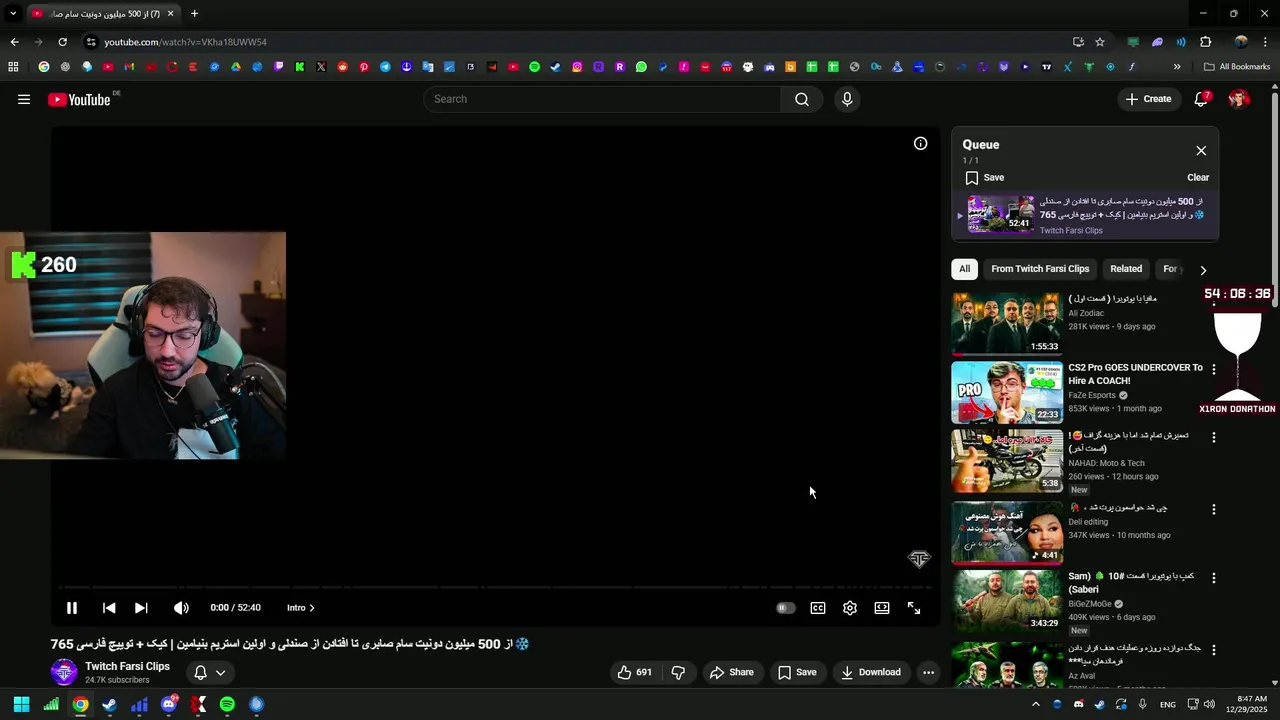1280x720 pixels.
Task: Open the account avatar menu
Action: (x=1239, y=99)
